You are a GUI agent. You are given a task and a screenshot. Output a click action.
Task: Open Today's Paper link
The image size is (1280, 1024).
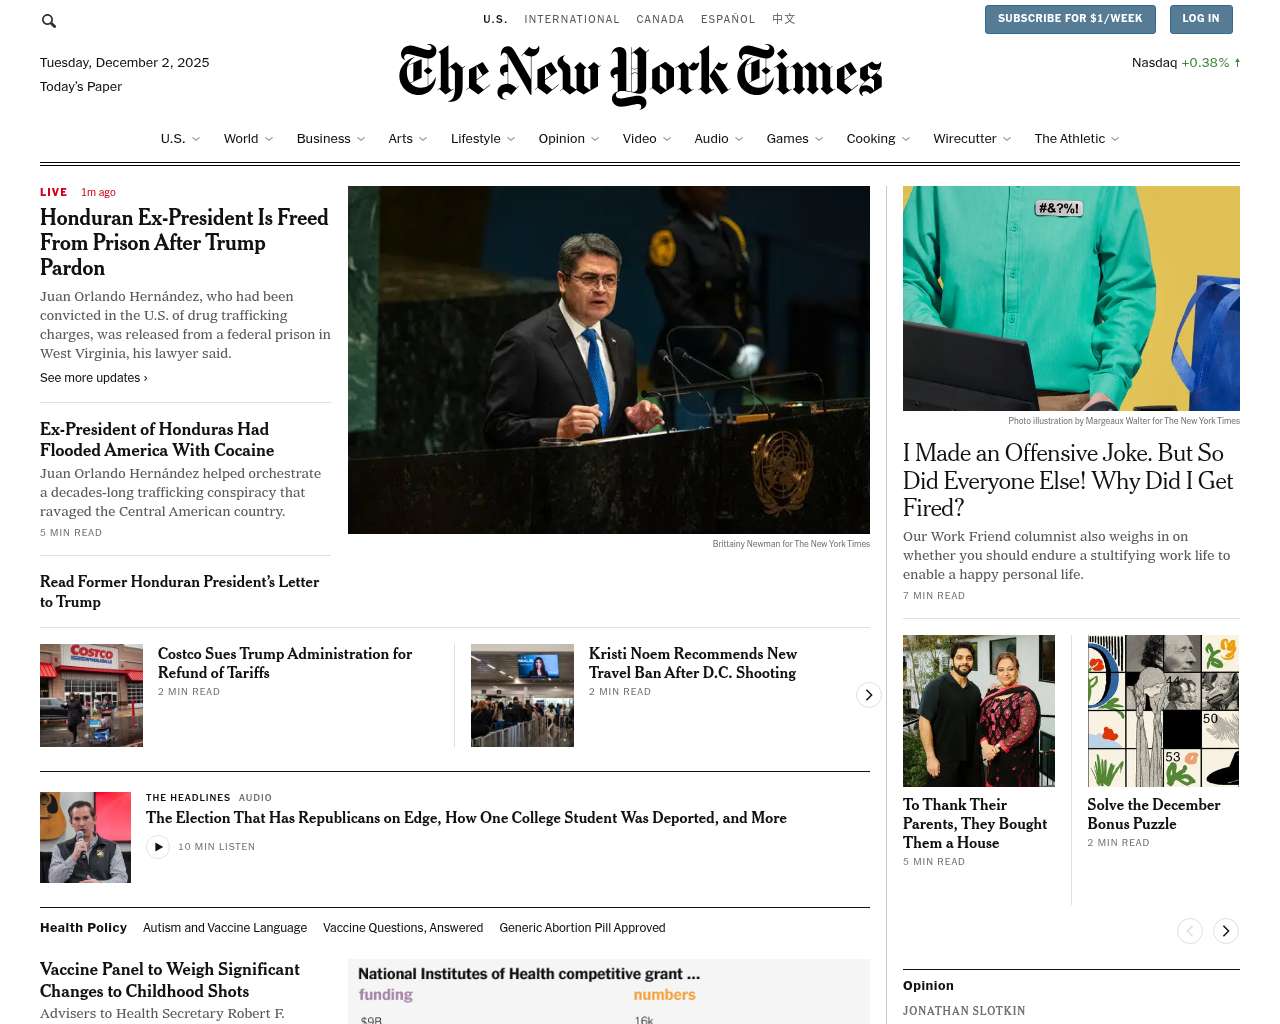pos(81,87)
